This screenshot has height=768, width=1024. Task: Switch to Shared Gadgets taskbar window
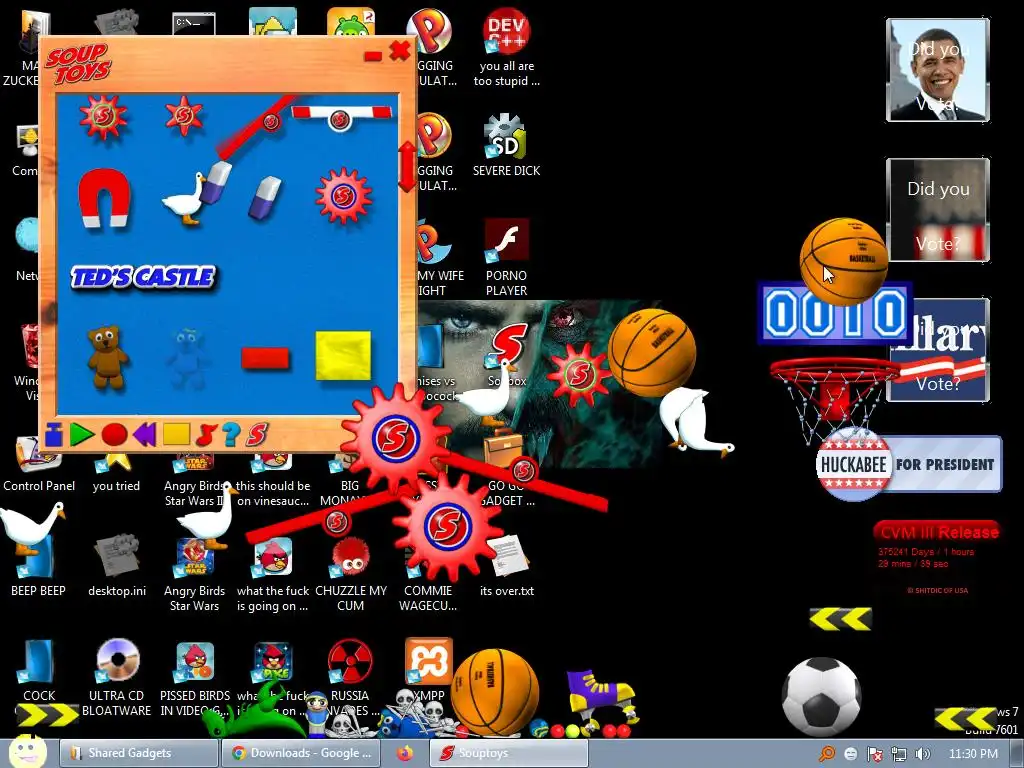pyautogui.click(x=138, y=753)
